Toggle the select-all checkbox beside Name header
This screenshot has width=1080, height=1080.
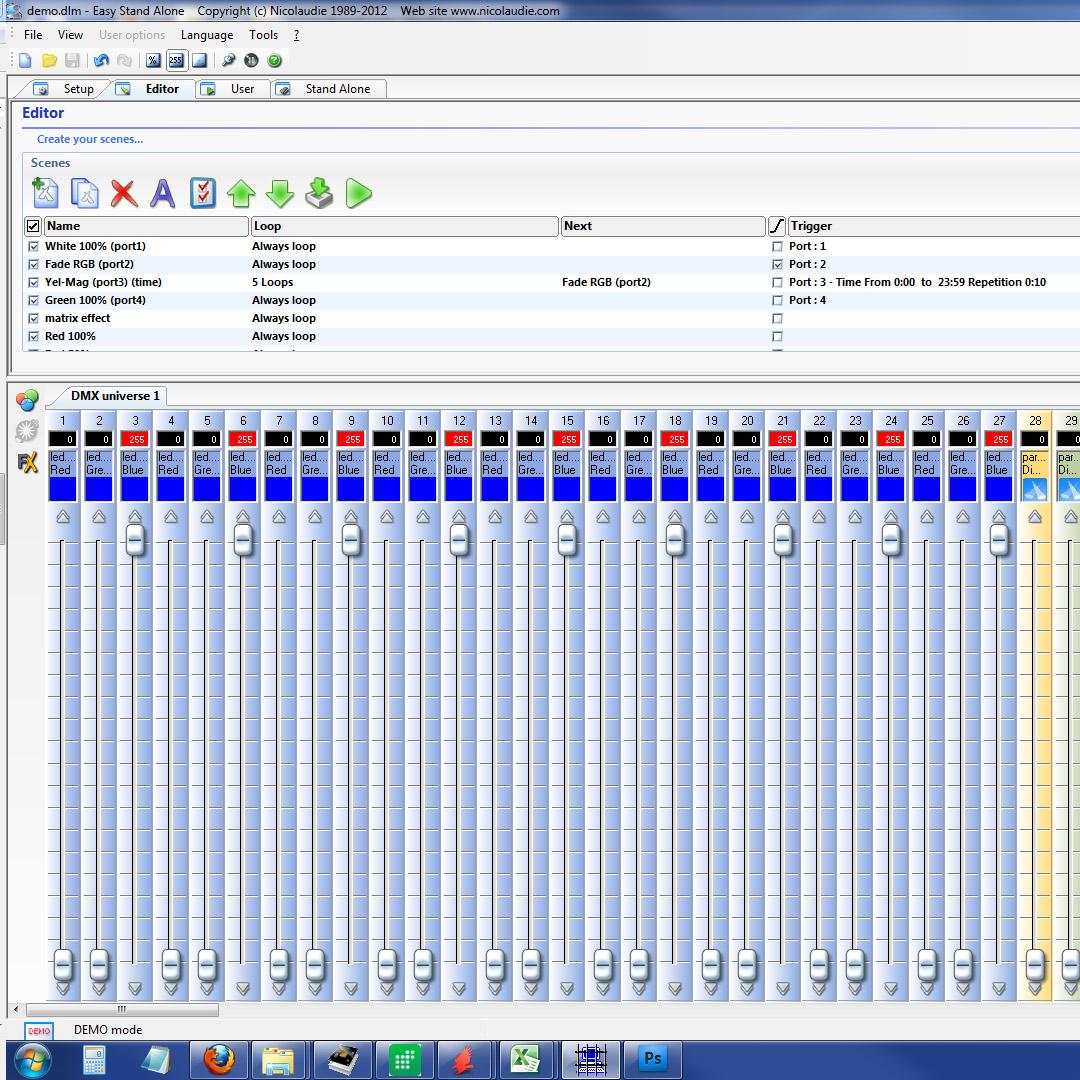click(33, 226)
